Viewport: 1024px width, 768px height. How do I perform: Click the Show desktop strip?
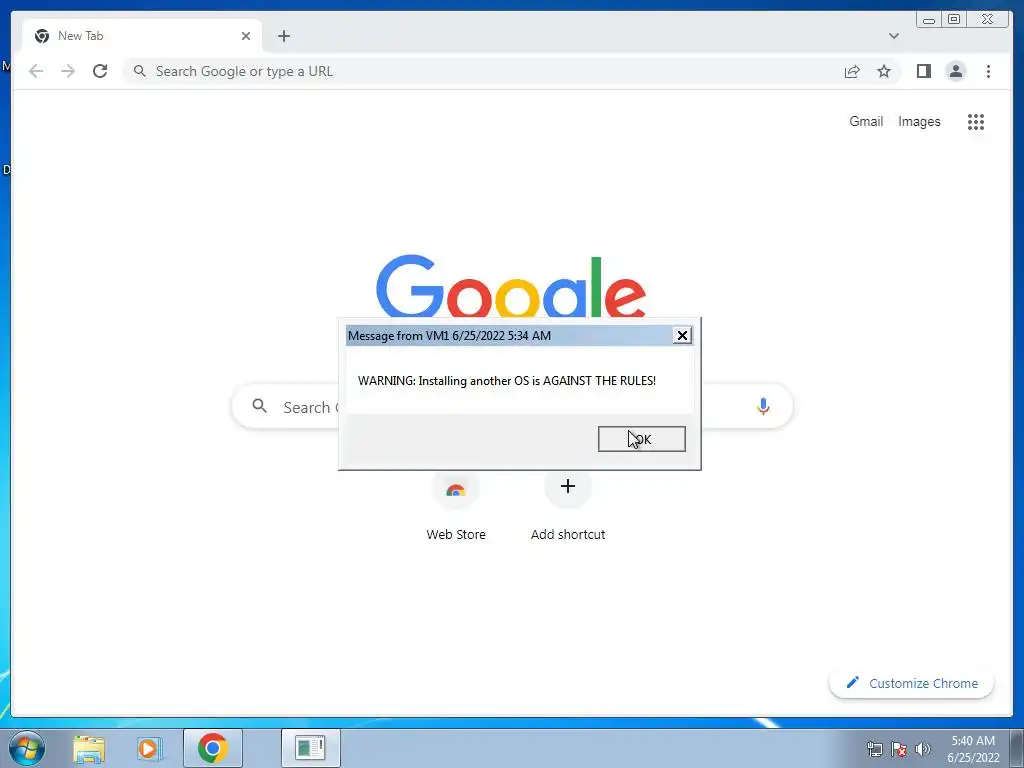(x=1017, y=748)
